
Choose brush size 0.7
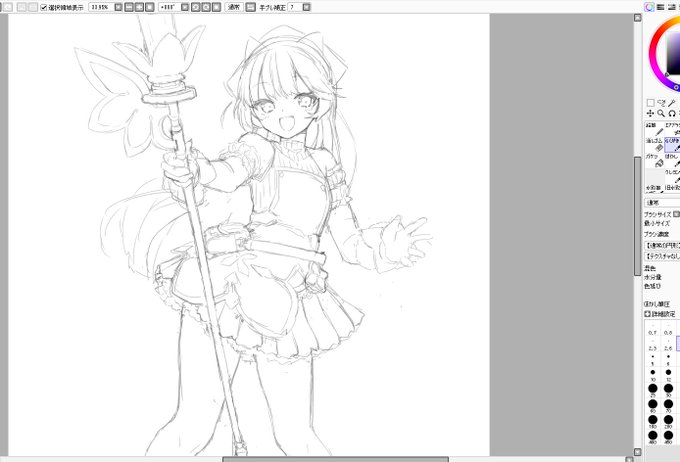click(x=653, y=330)
